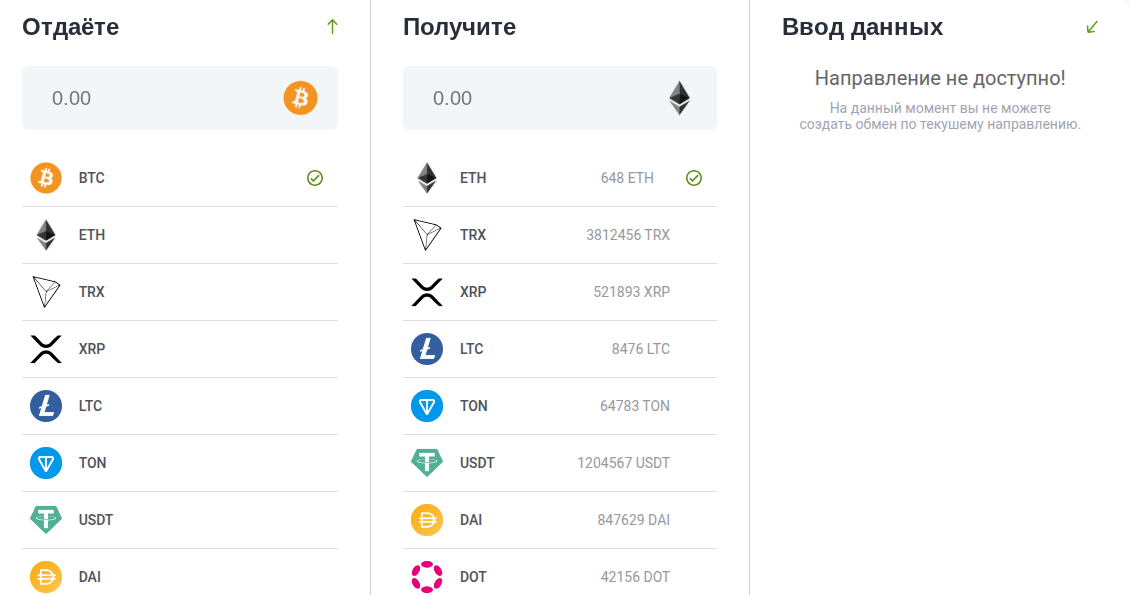Pick the USDT Tether icon under Получите
Image resolution: width=1129 pixels, height=595 pixels.
pyautogui.click(x=427, y=462)
